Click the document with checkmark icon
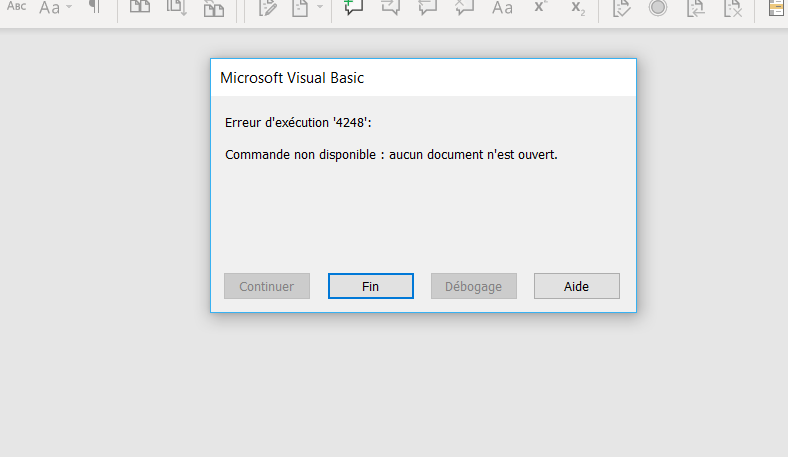The image size is (788, 457). [621, 8]
